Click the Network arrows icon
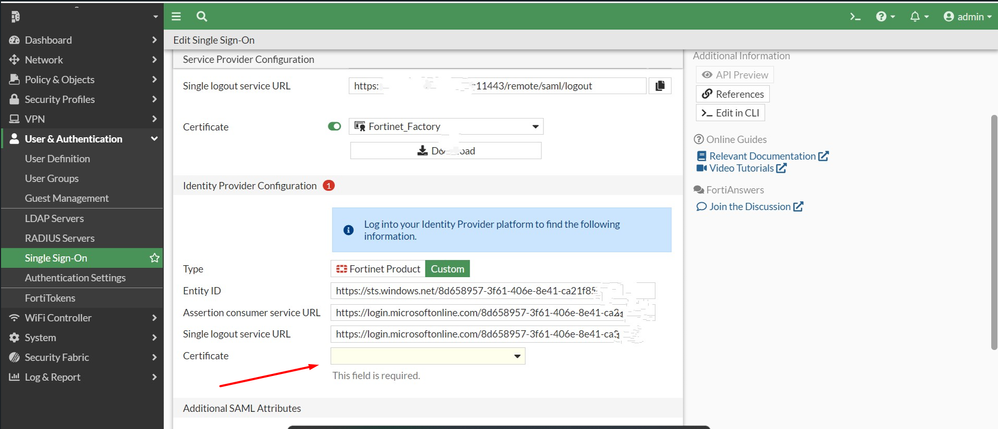 [x=14, y=60]
